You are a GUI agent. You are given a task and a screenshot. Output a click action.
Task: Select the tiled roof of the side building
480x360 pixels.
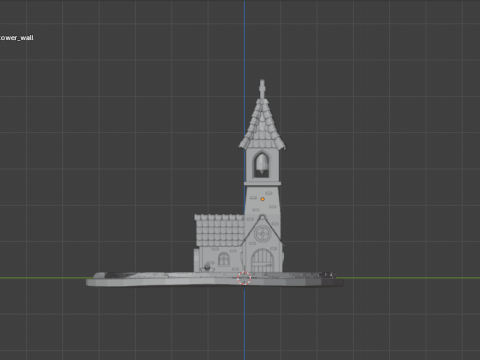[220, 231]
